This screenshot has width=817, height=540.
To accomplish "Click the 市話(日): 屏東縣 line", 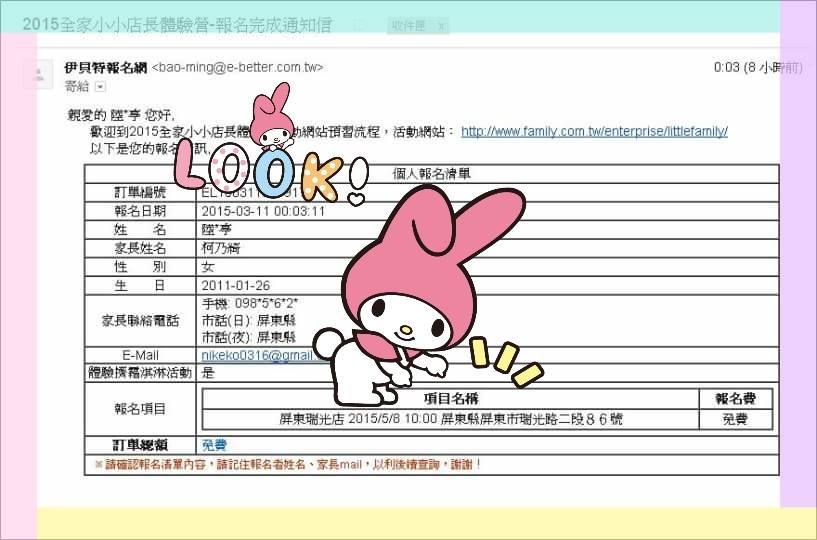I will (x=249, y=321).
